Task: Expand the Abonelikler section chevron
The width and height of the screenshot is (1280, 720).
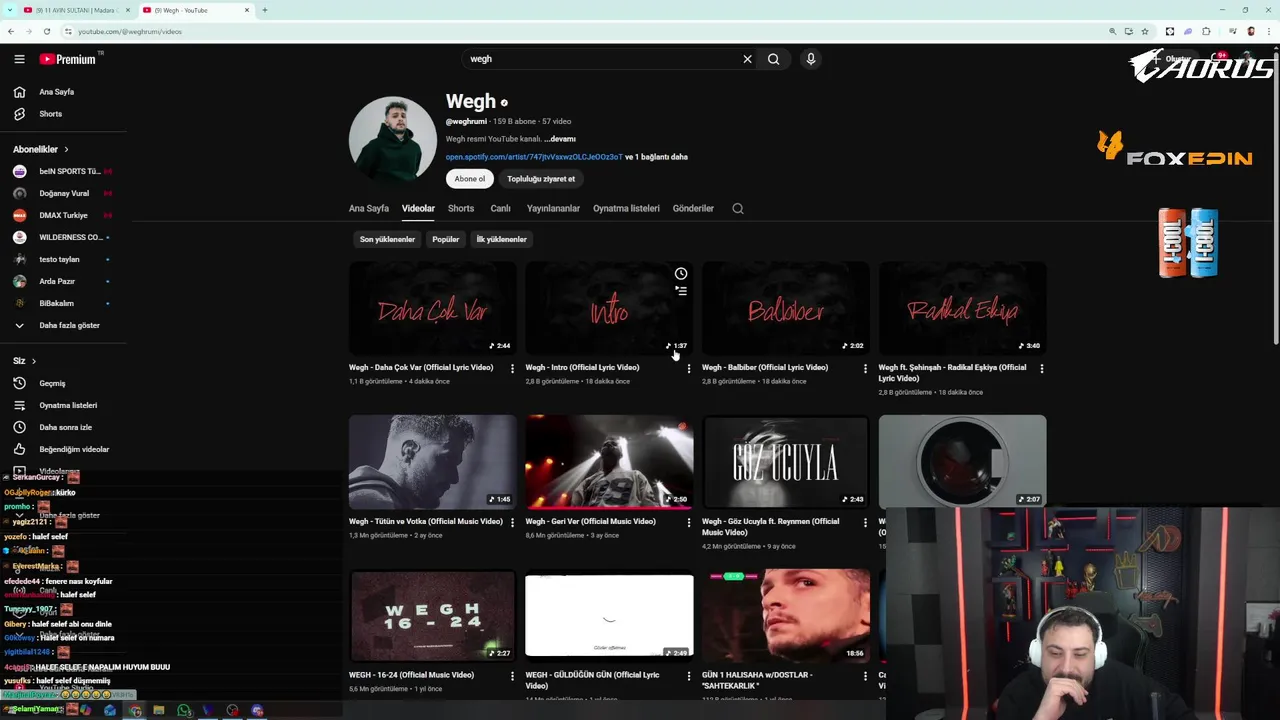Action: pyautogui.click(x=66, y=149)
